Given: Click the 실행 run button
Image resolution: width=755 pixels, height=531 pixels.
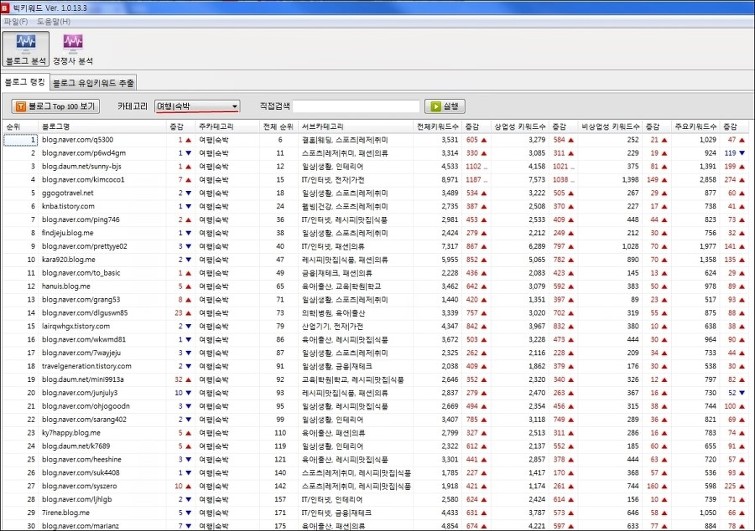Looking at the screenshot, I should pos(444,106).
